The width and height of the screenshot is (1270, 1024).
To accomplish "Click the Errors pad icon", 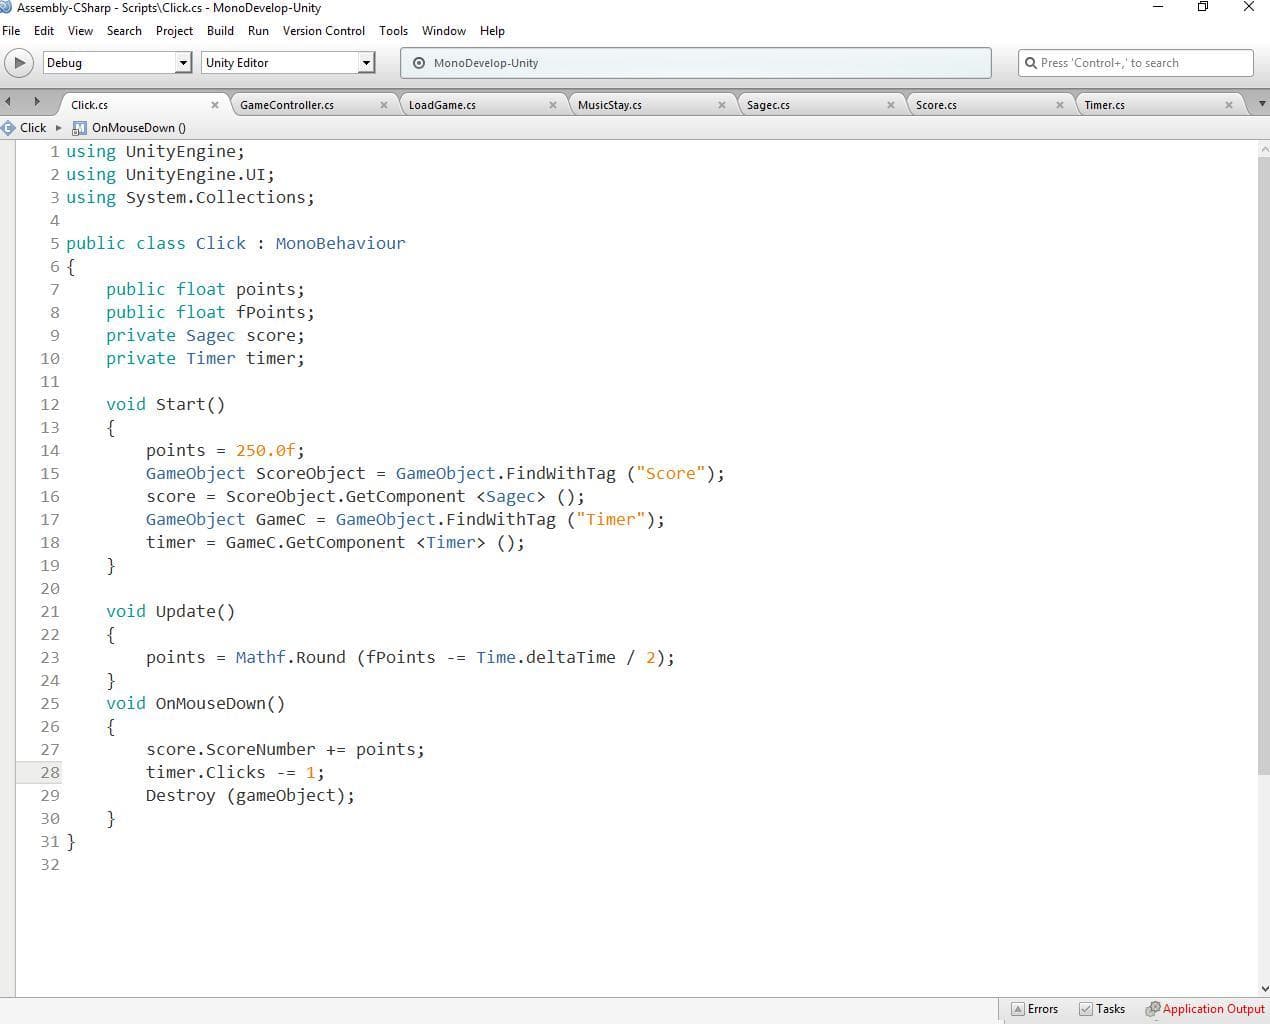I will [1017, 1009].
